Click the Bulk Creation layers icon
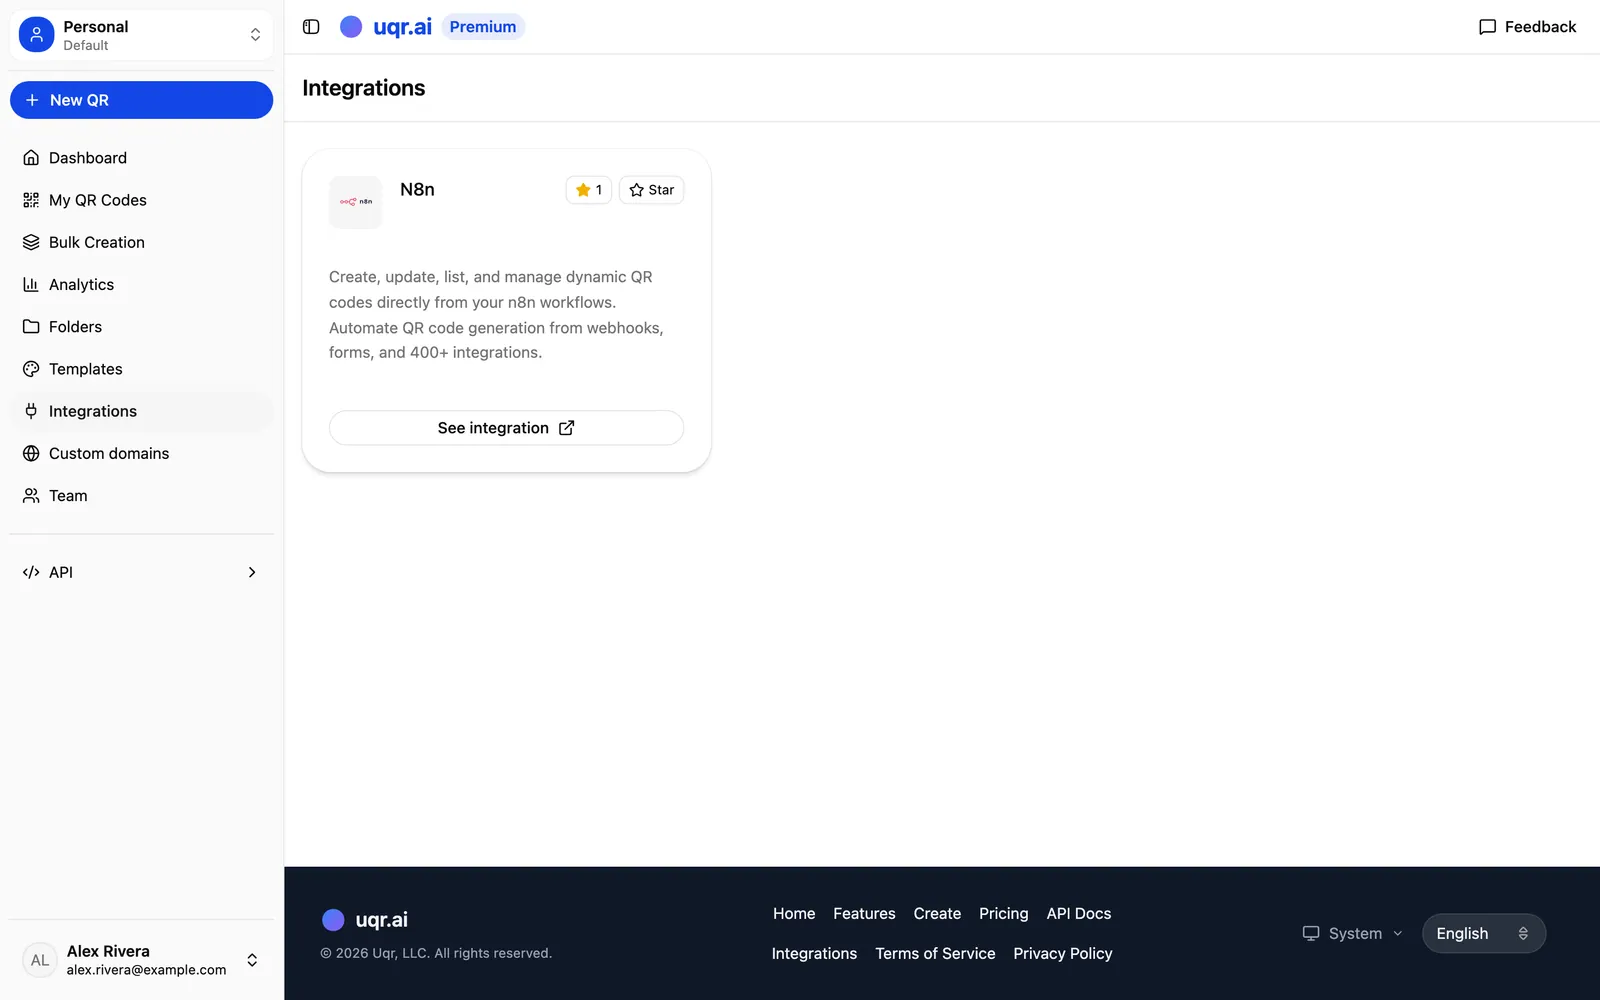The width and height of the screenshot is (1600, 1000). point(31,242)
